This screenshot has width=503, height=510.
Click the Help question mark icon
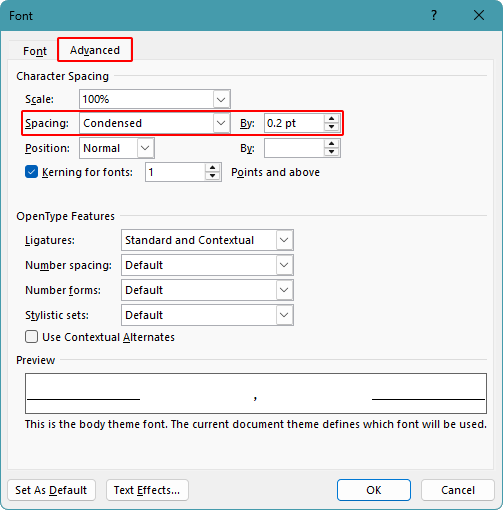(434, 15)
